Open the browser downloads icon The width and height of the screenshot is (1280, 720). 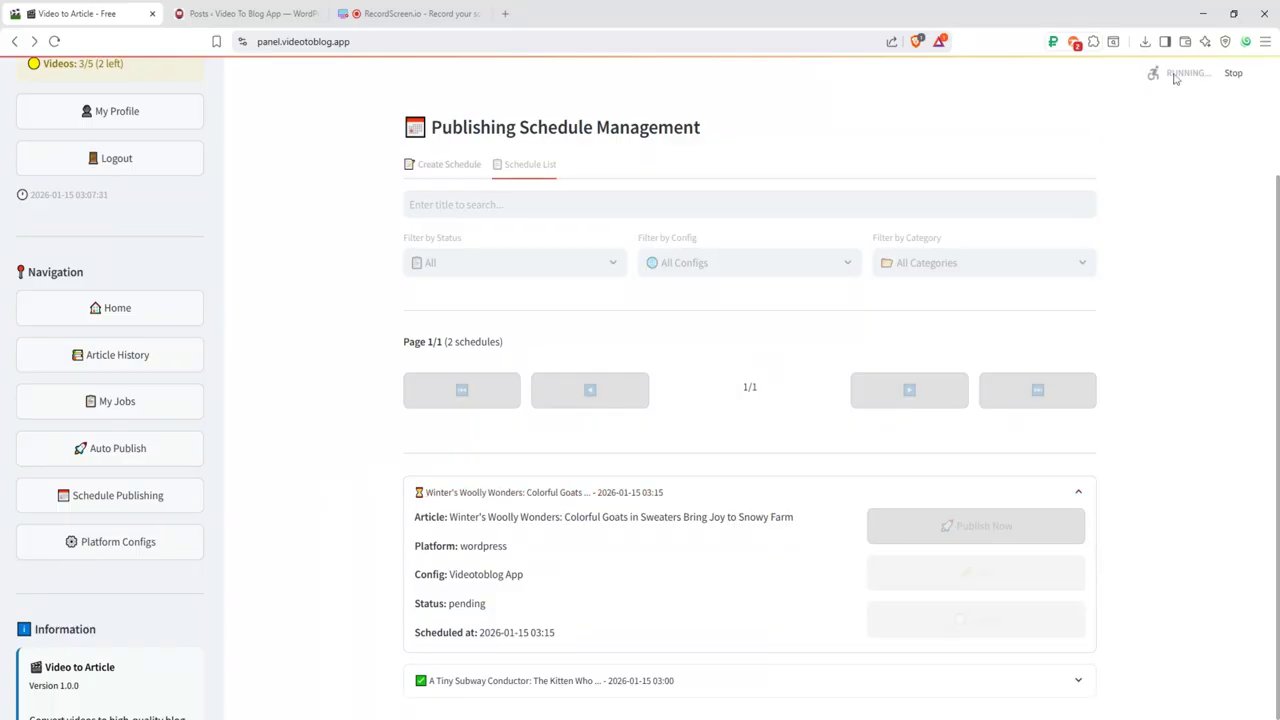(1144, 41)
